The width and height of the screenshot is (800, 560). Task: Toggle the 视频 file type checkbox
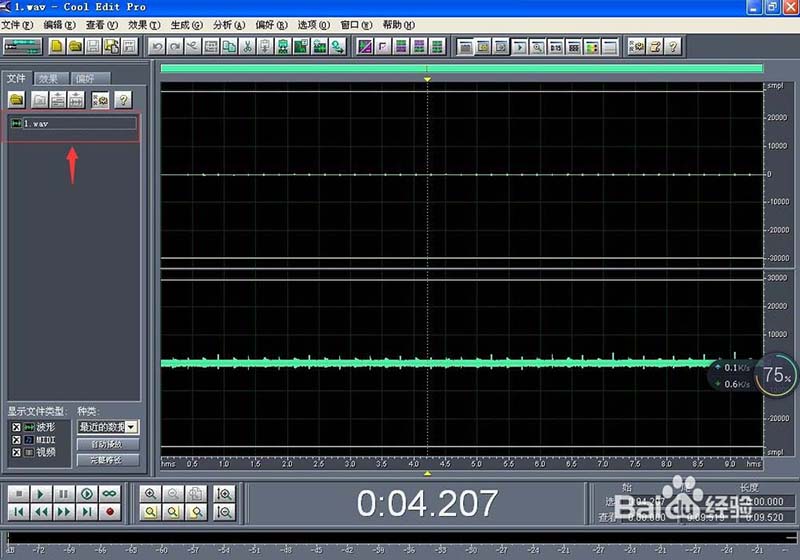click(16, 452)
